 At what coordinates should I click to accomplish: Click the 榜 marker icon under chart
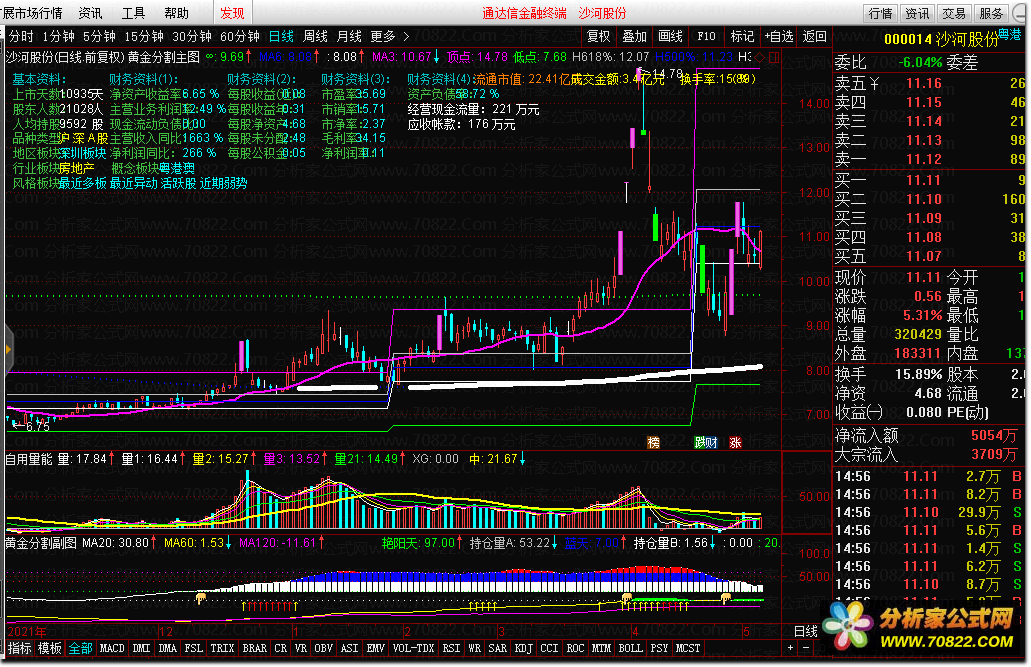pyautogui.click(x=654, y=443)
